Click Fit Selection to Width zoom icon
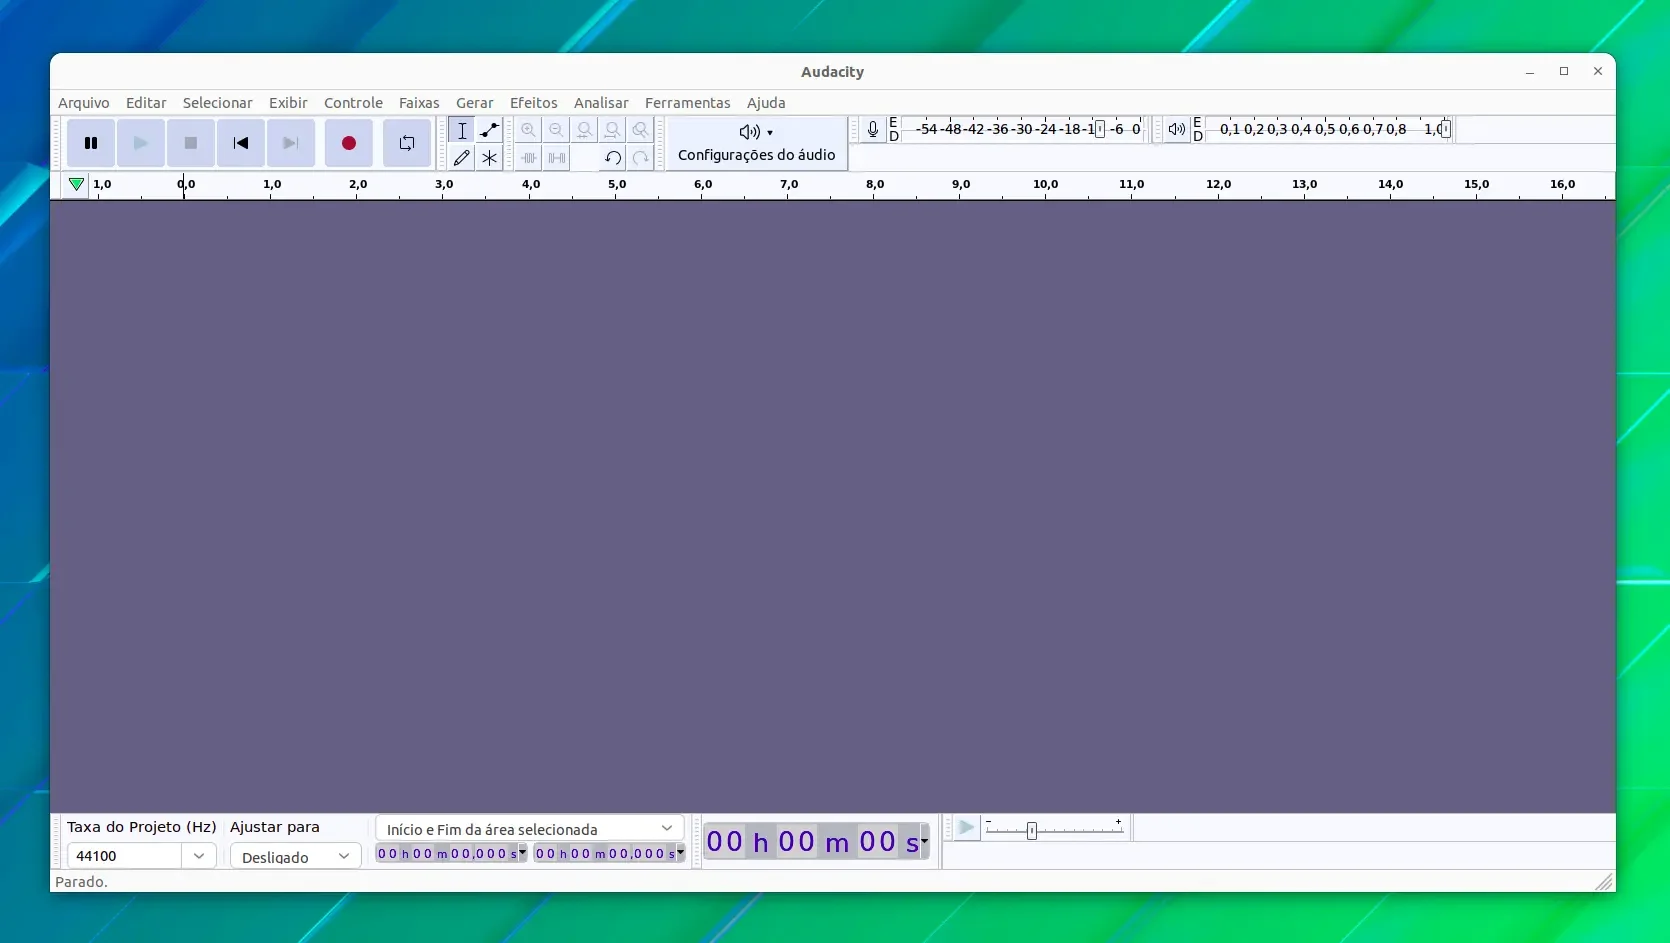Viewport: 1670px width, 943px height. (585, 130)
